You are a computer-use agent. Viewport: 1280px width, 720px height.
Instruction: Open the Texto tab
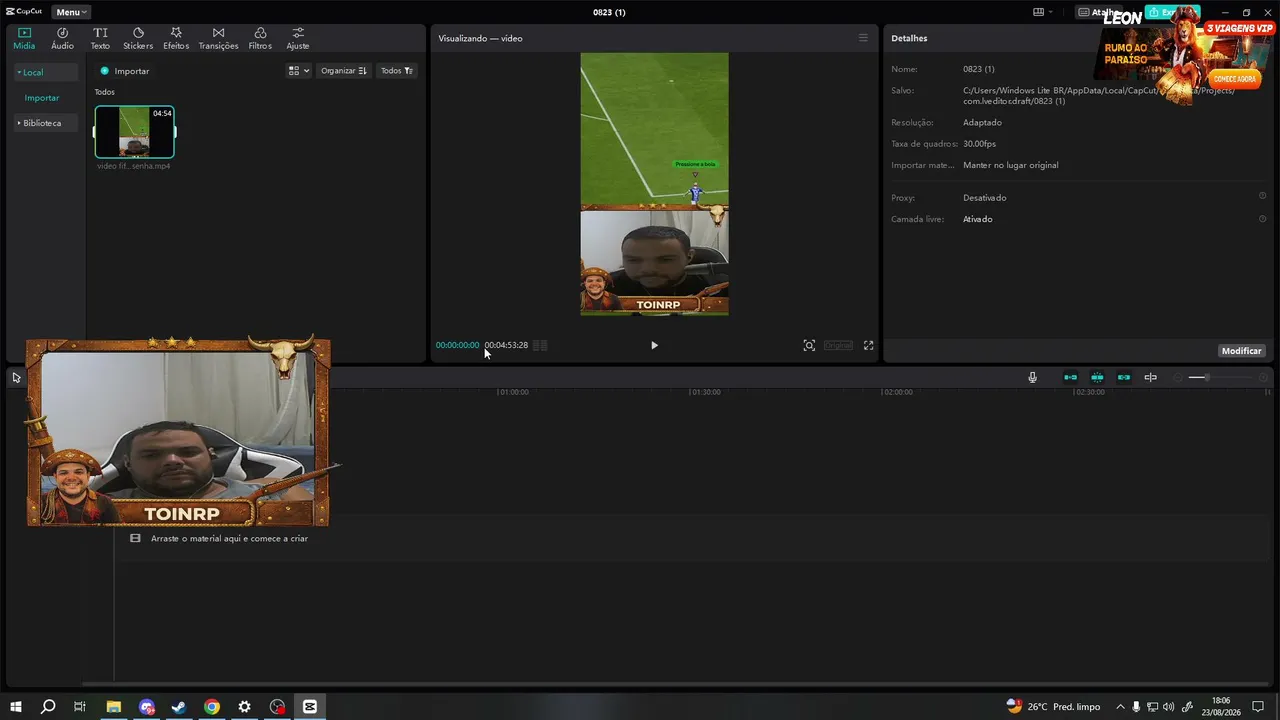click(x=100, y=38)
